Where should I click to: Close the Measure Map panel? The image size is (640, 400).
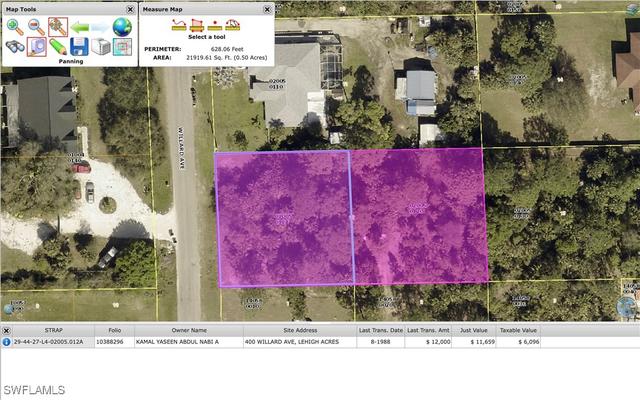tap(267, 8)
